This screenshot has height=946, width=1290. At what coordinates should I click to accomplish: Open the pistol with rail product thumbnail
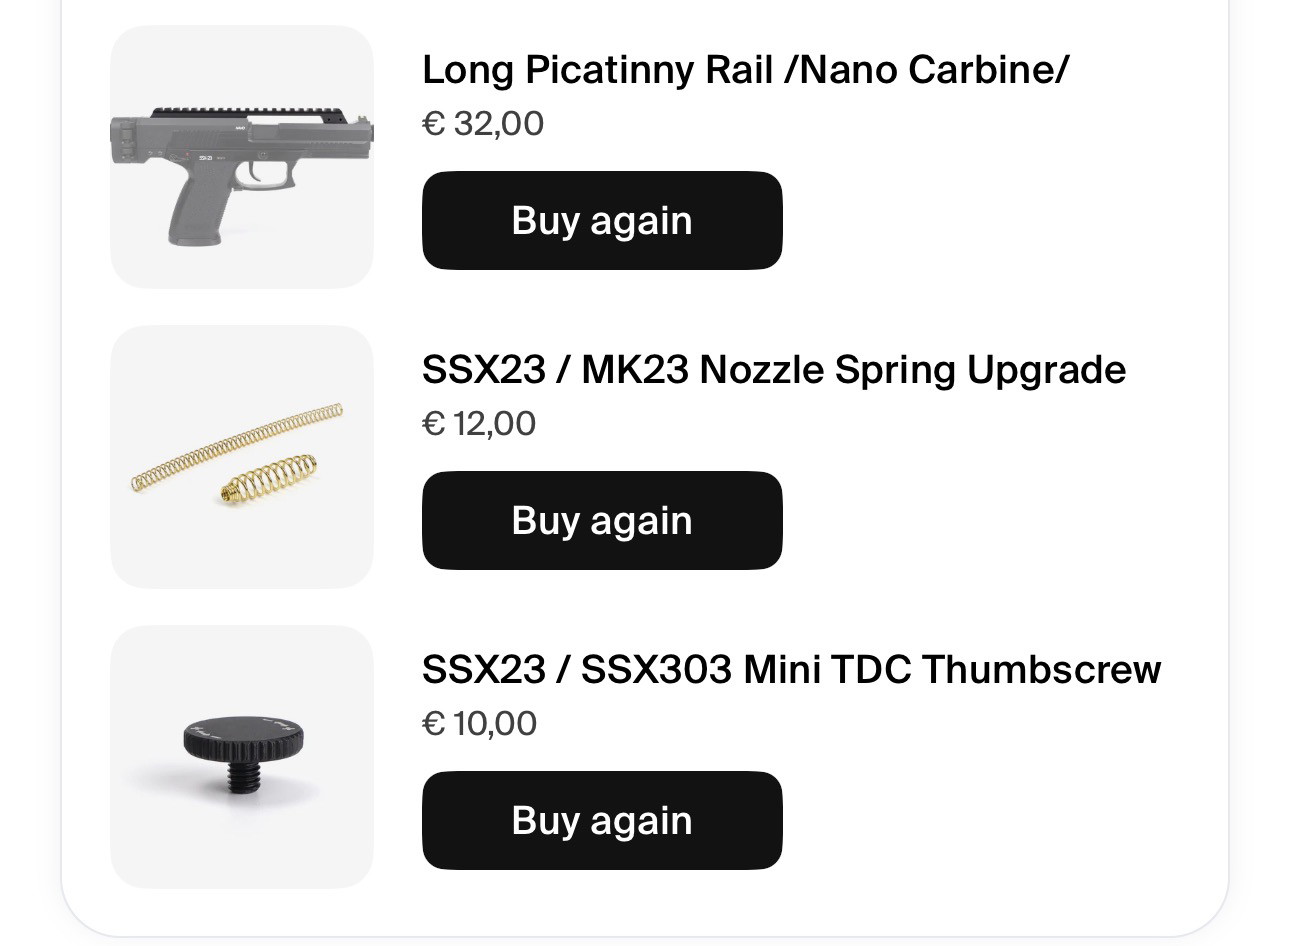[x=242, y=157]
